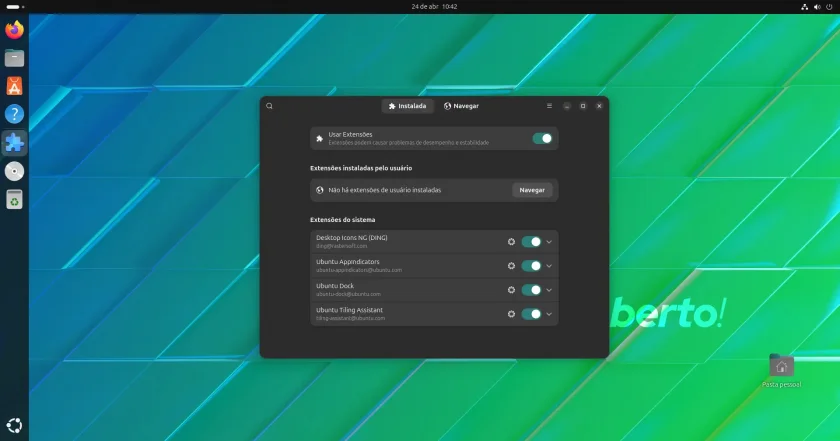Turn off Ubuntu Tiling Assistant extension
The height and width of the screenshot is (441, 840).
click(531, 314)
